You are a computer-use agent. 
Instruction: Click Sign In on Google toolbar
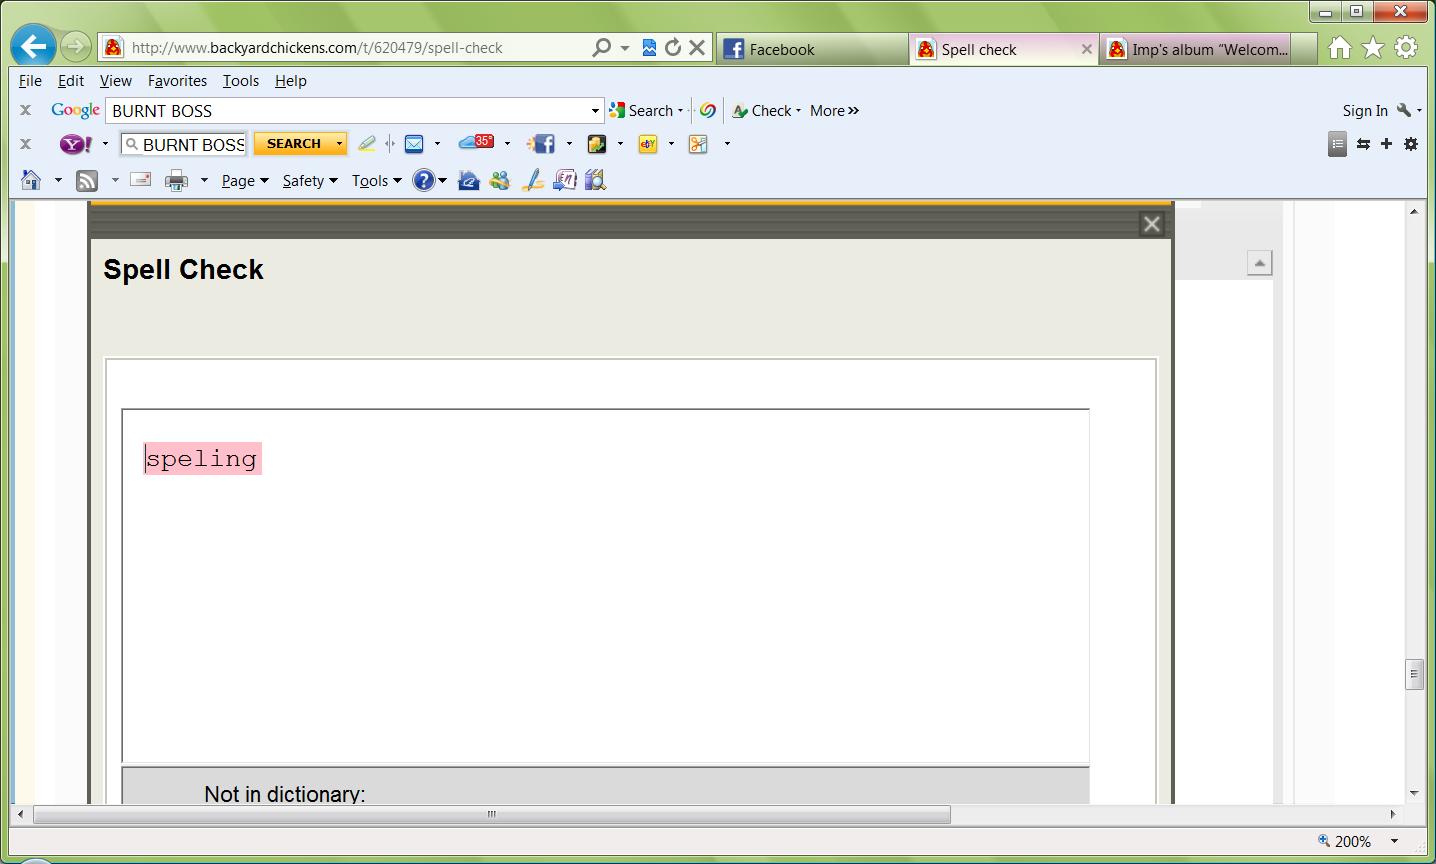click(x=1364, y=111)
